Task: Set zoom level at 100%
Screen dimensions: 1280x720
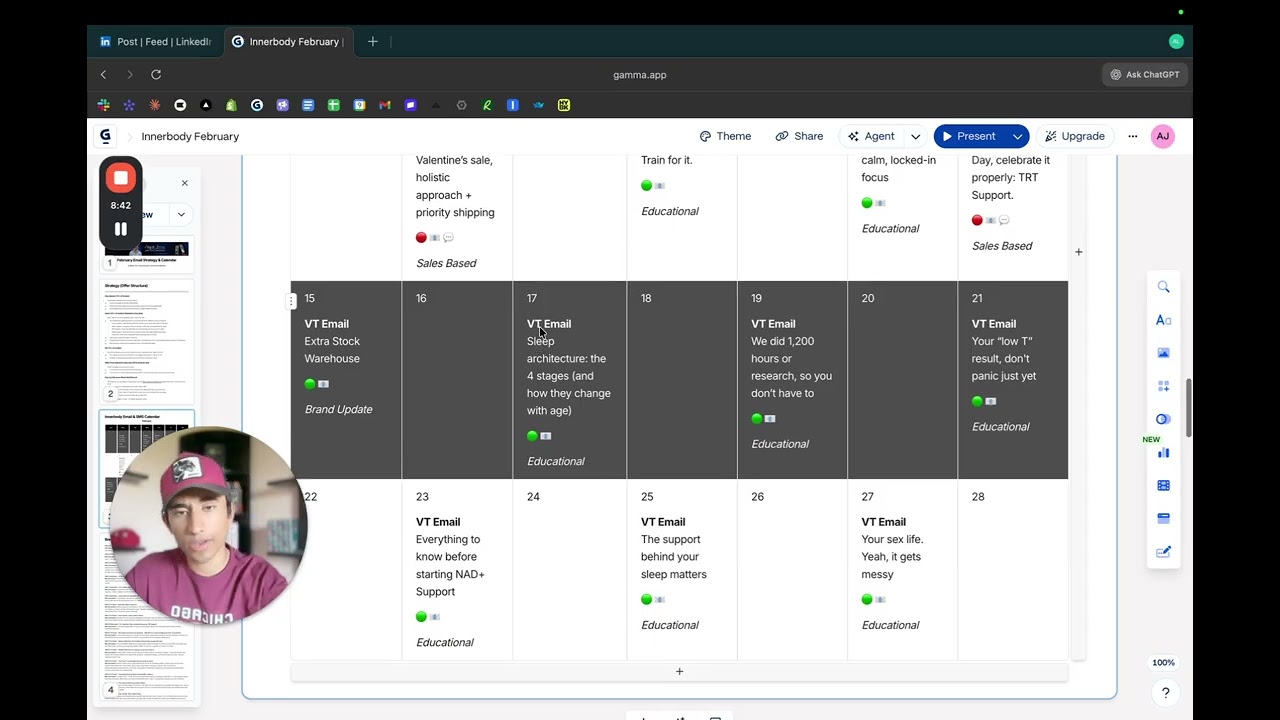Action: [1163, 663]
